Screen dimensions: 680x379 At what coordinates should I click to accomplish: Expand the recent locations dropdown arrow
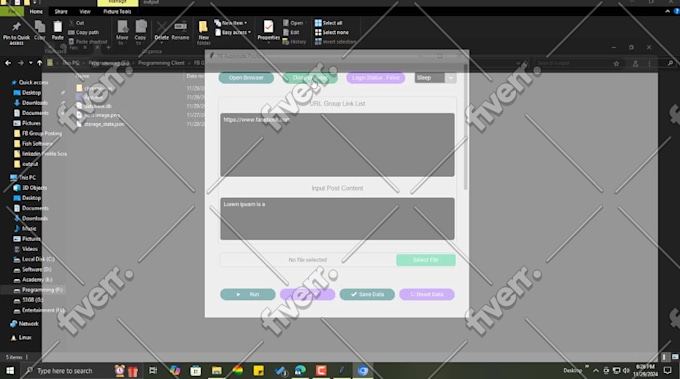[x=30, y=63]
